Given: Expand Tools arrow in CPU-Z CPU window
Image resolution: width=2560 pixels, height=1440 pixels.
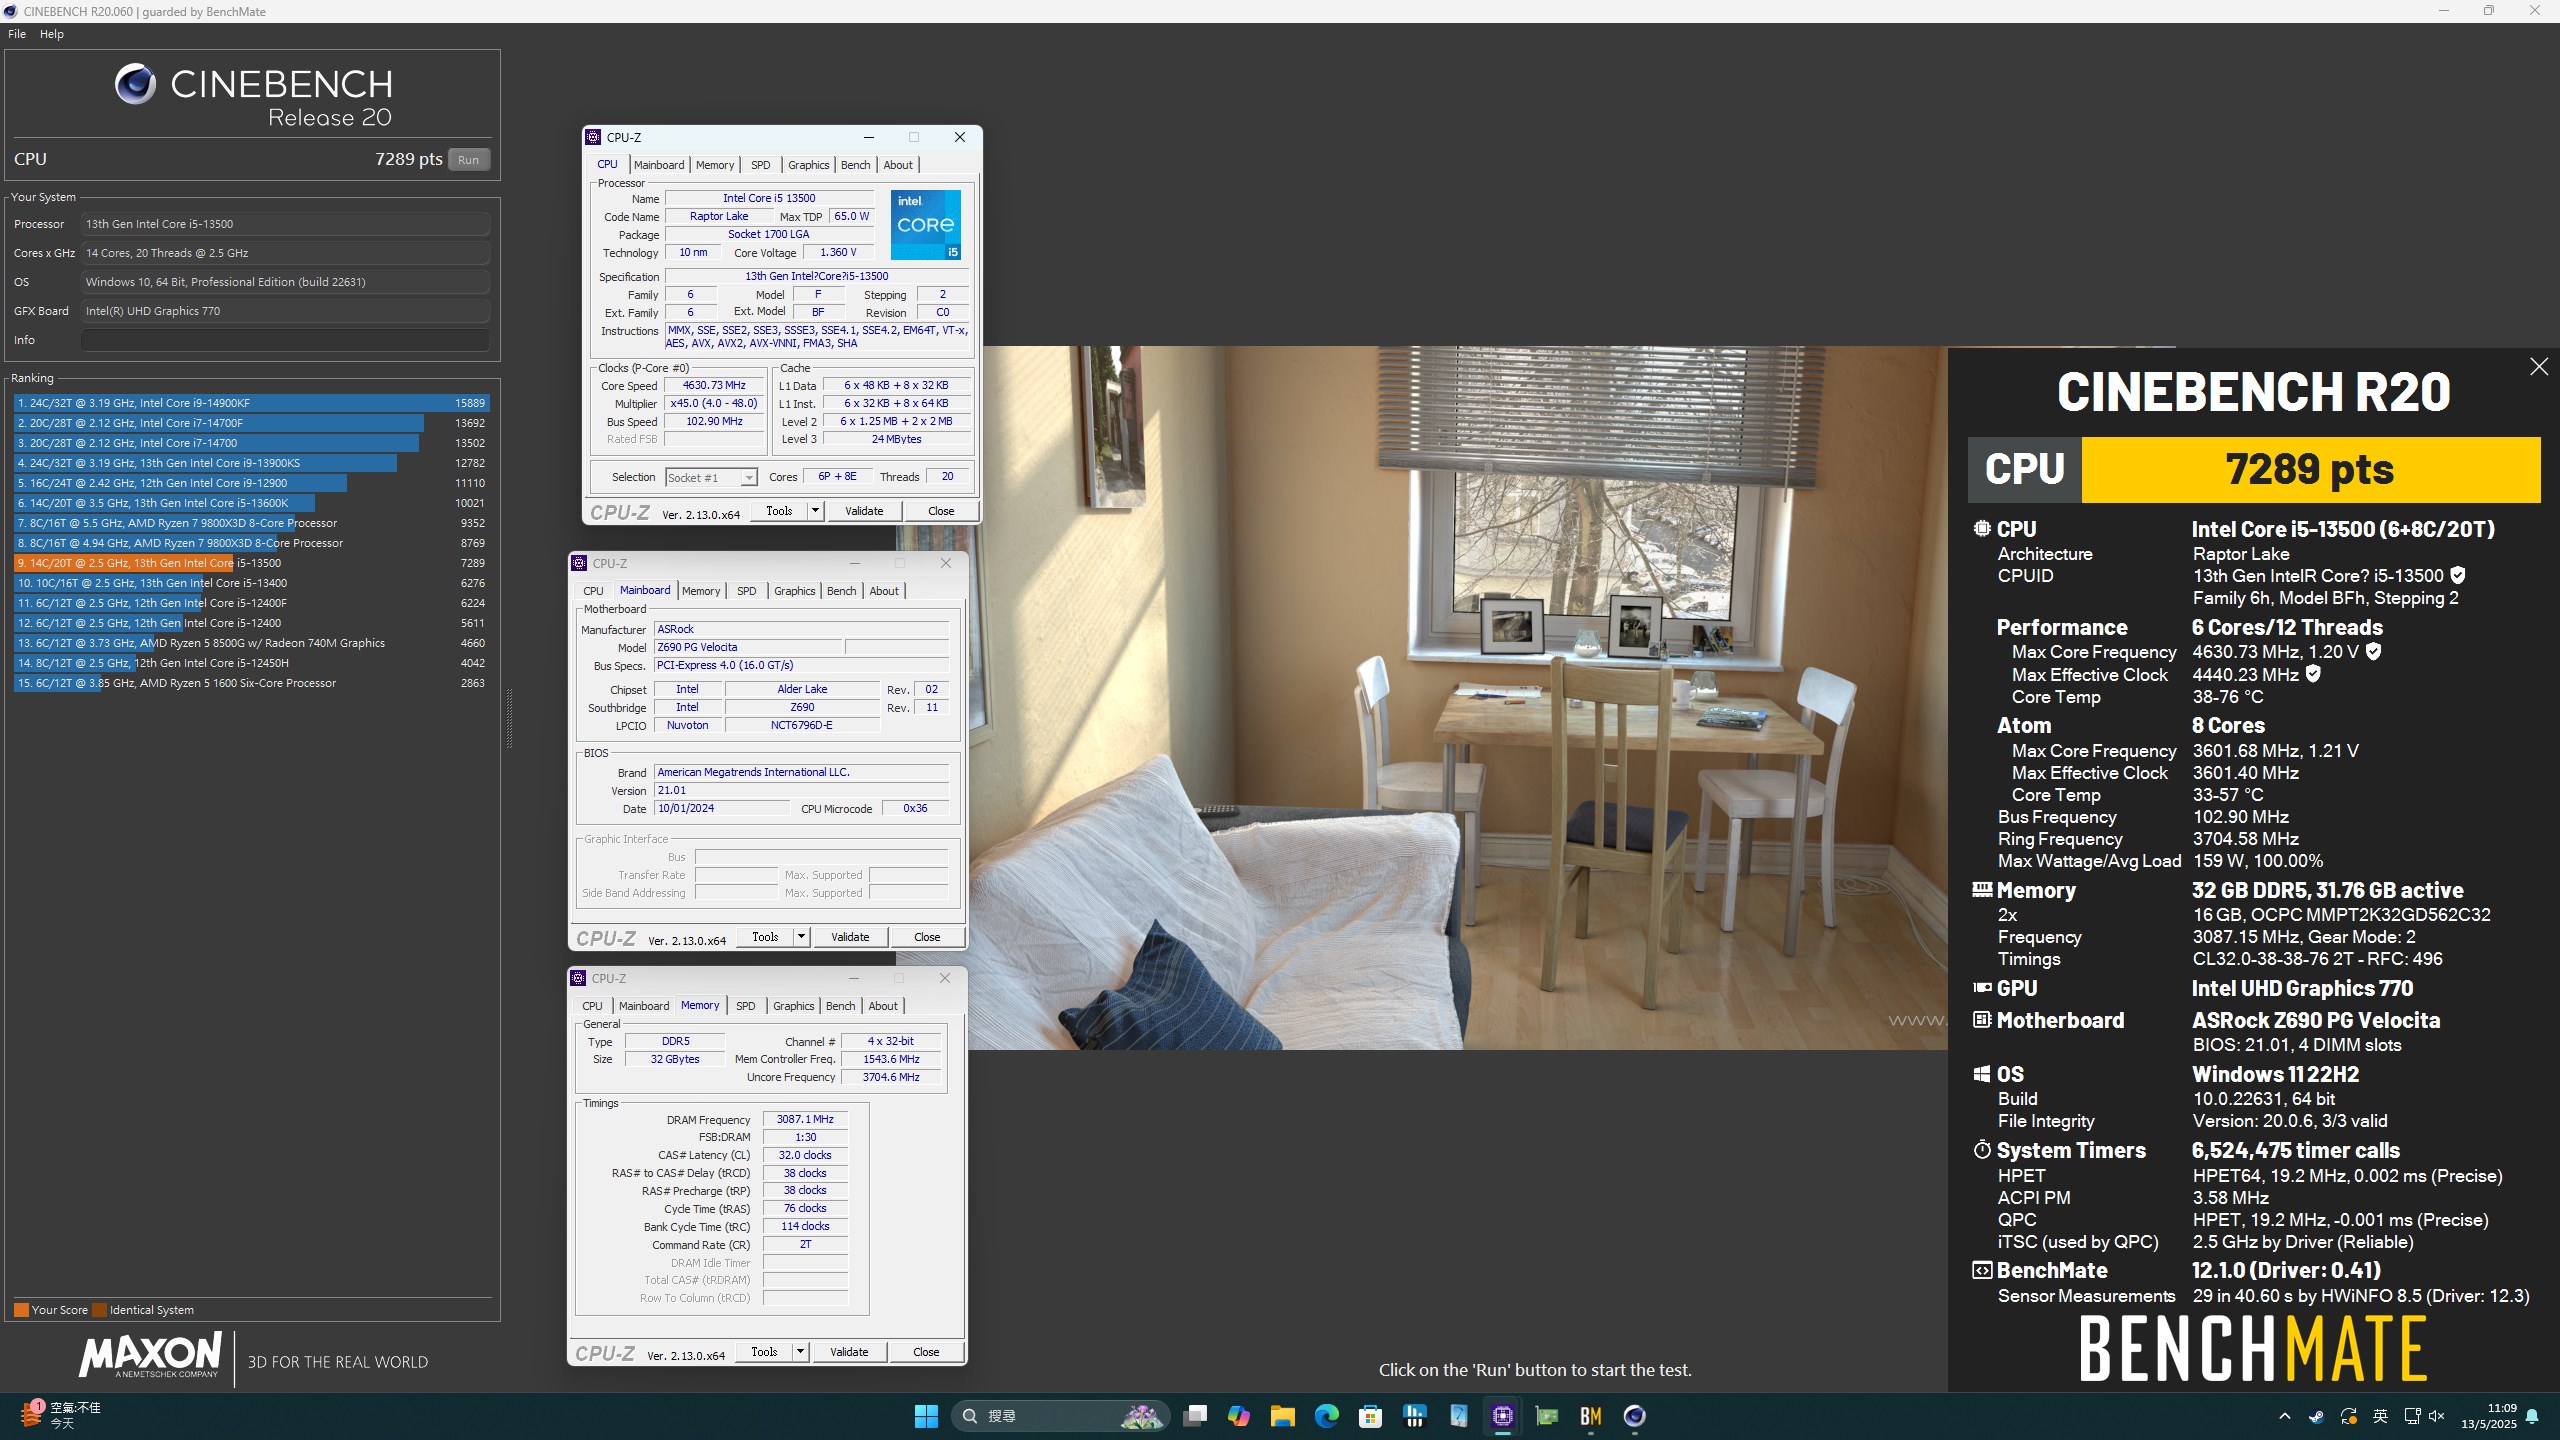Looking at the screenshot, I should pyautogui.click(x=815, y=511).
